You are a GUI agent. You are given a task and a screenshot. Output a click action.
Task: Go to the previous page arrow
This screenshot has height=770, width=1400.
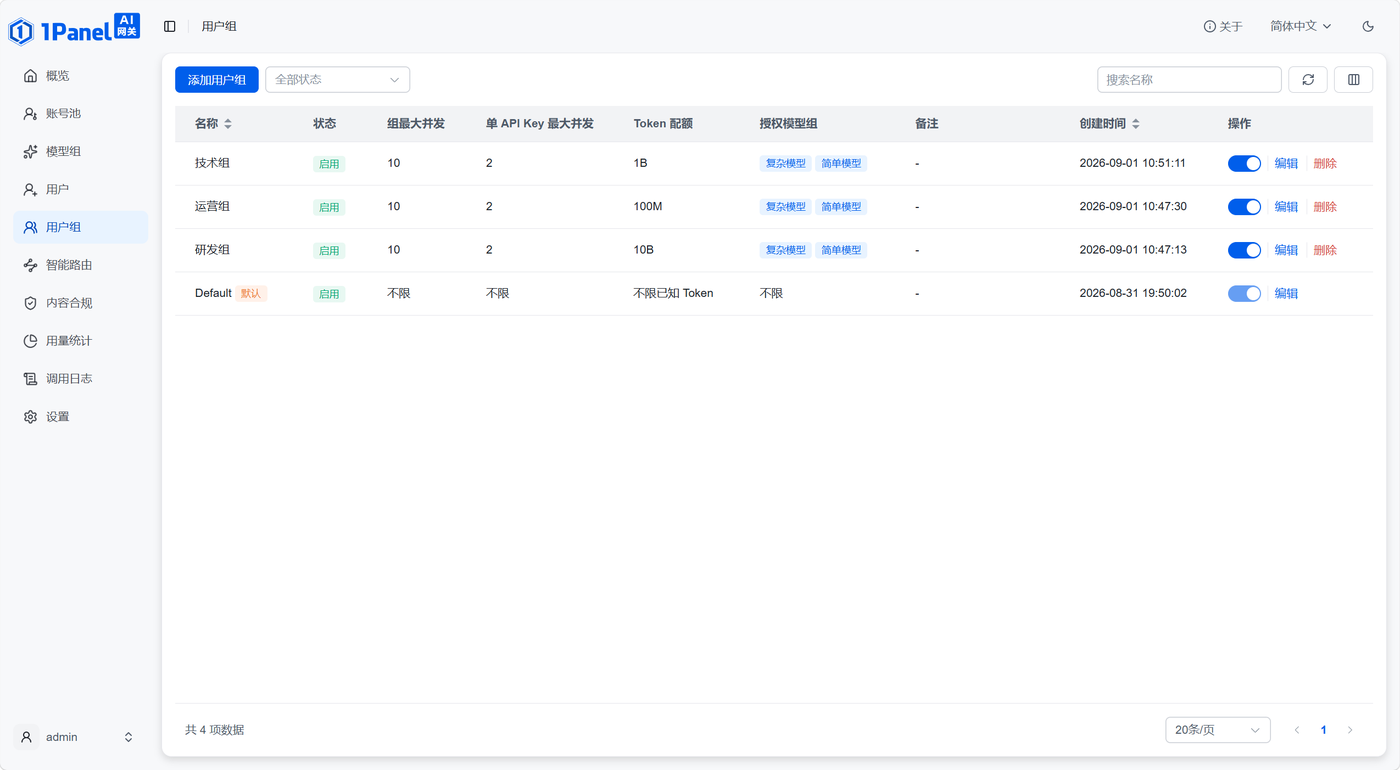point(1297,730)
